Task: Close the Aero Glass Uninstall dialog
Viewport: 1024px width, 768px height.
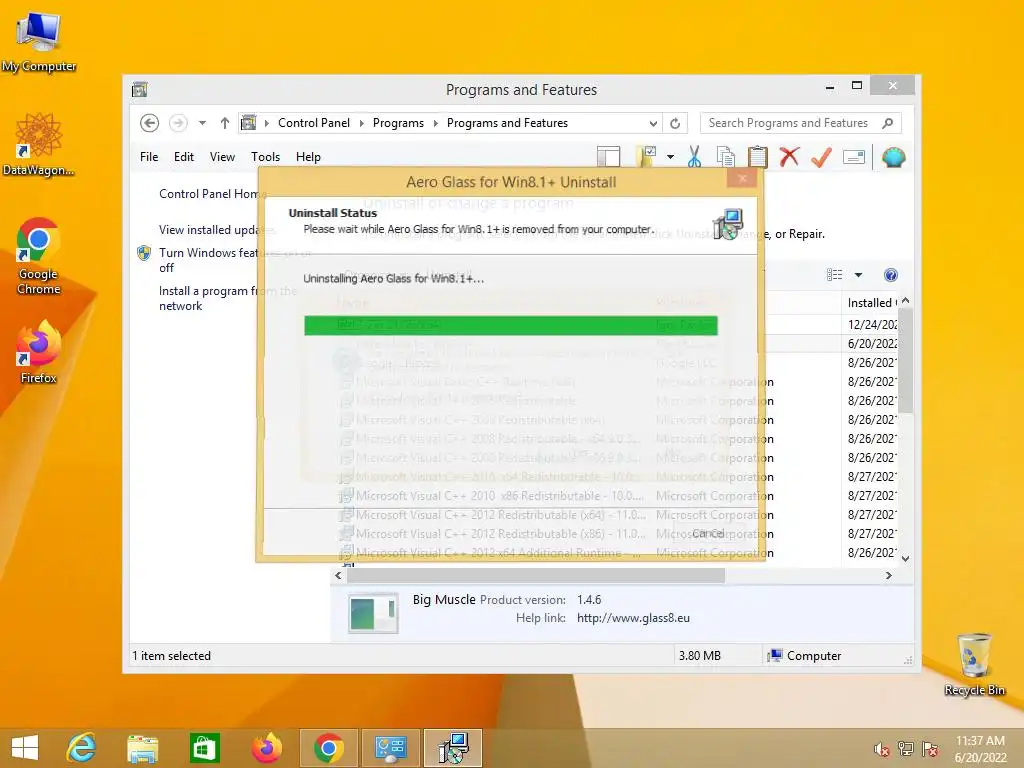Action: click(743, 178)
